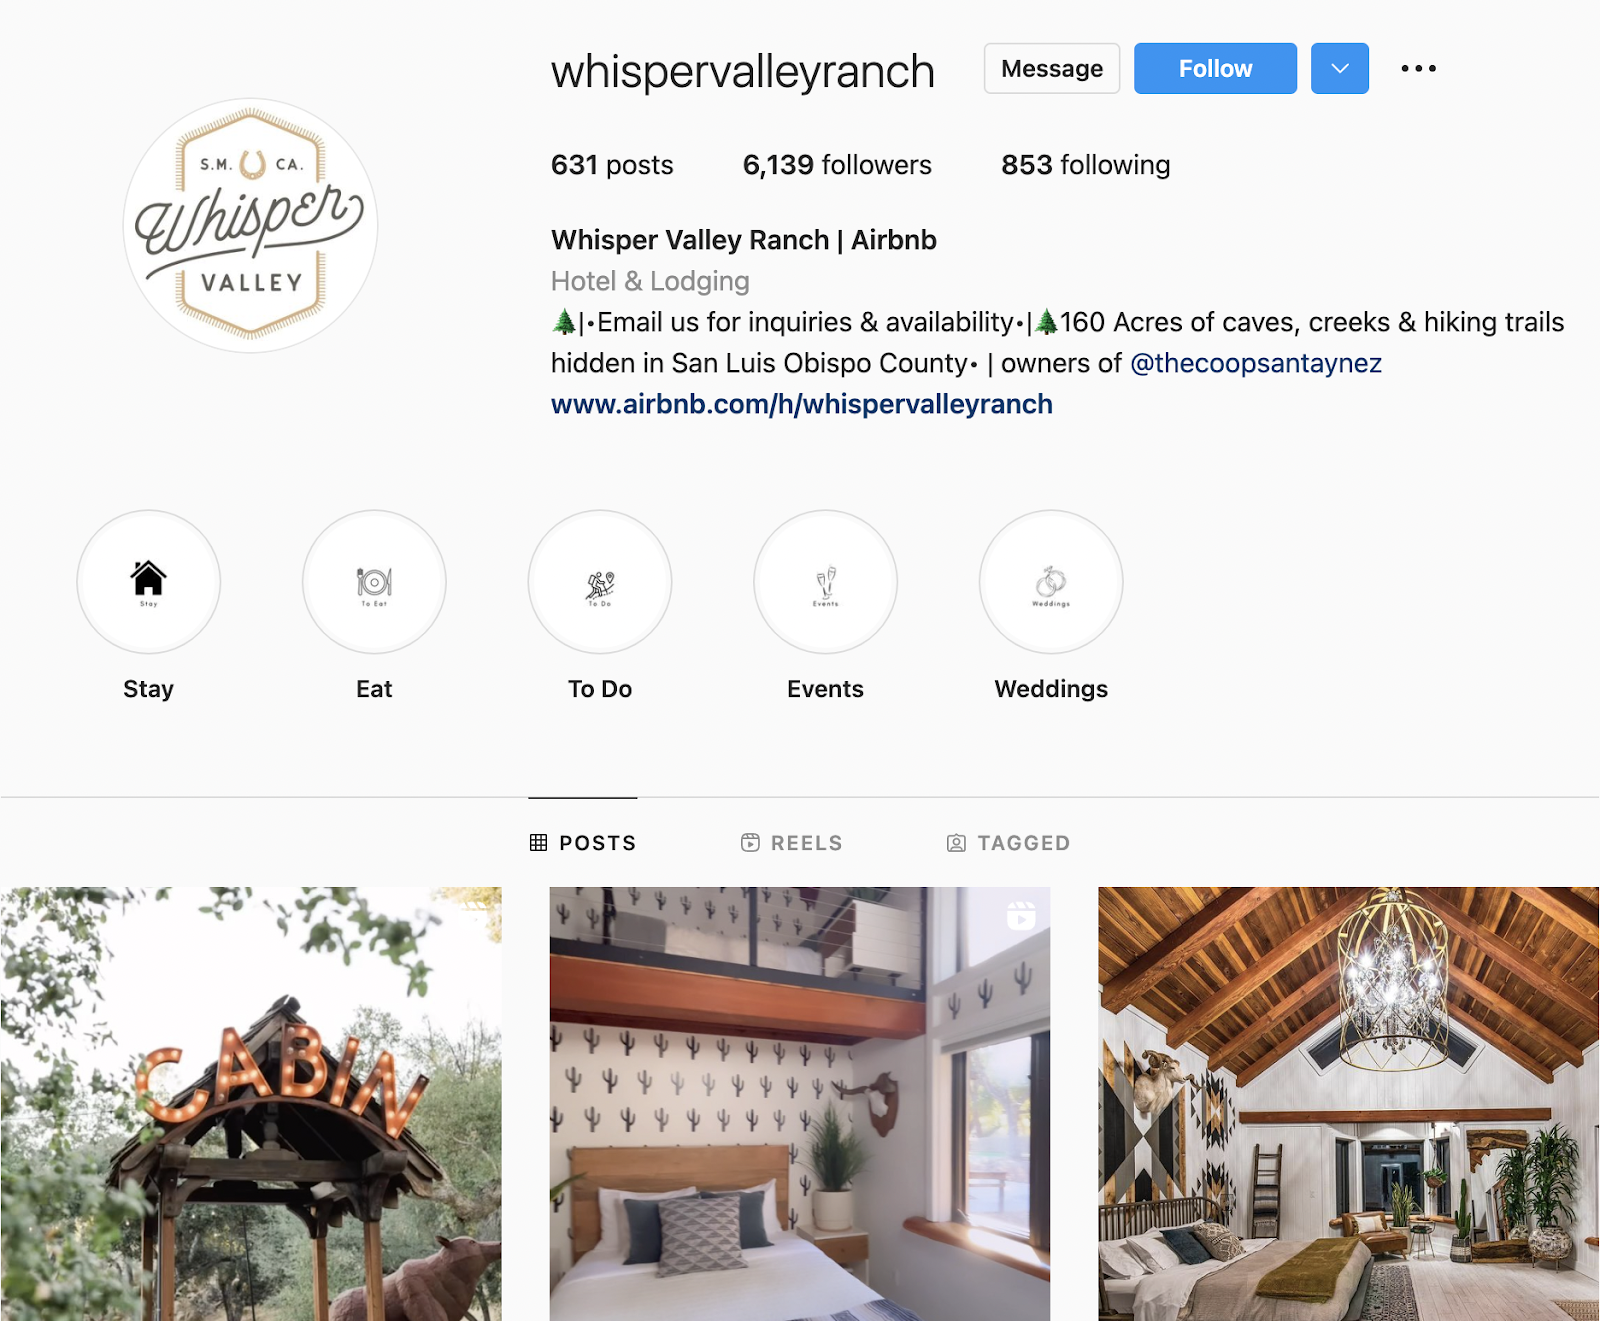Follow the whispervalleyranch account
The width and height of the screenshot is (1600, 1321).
tap(1215, 68)
